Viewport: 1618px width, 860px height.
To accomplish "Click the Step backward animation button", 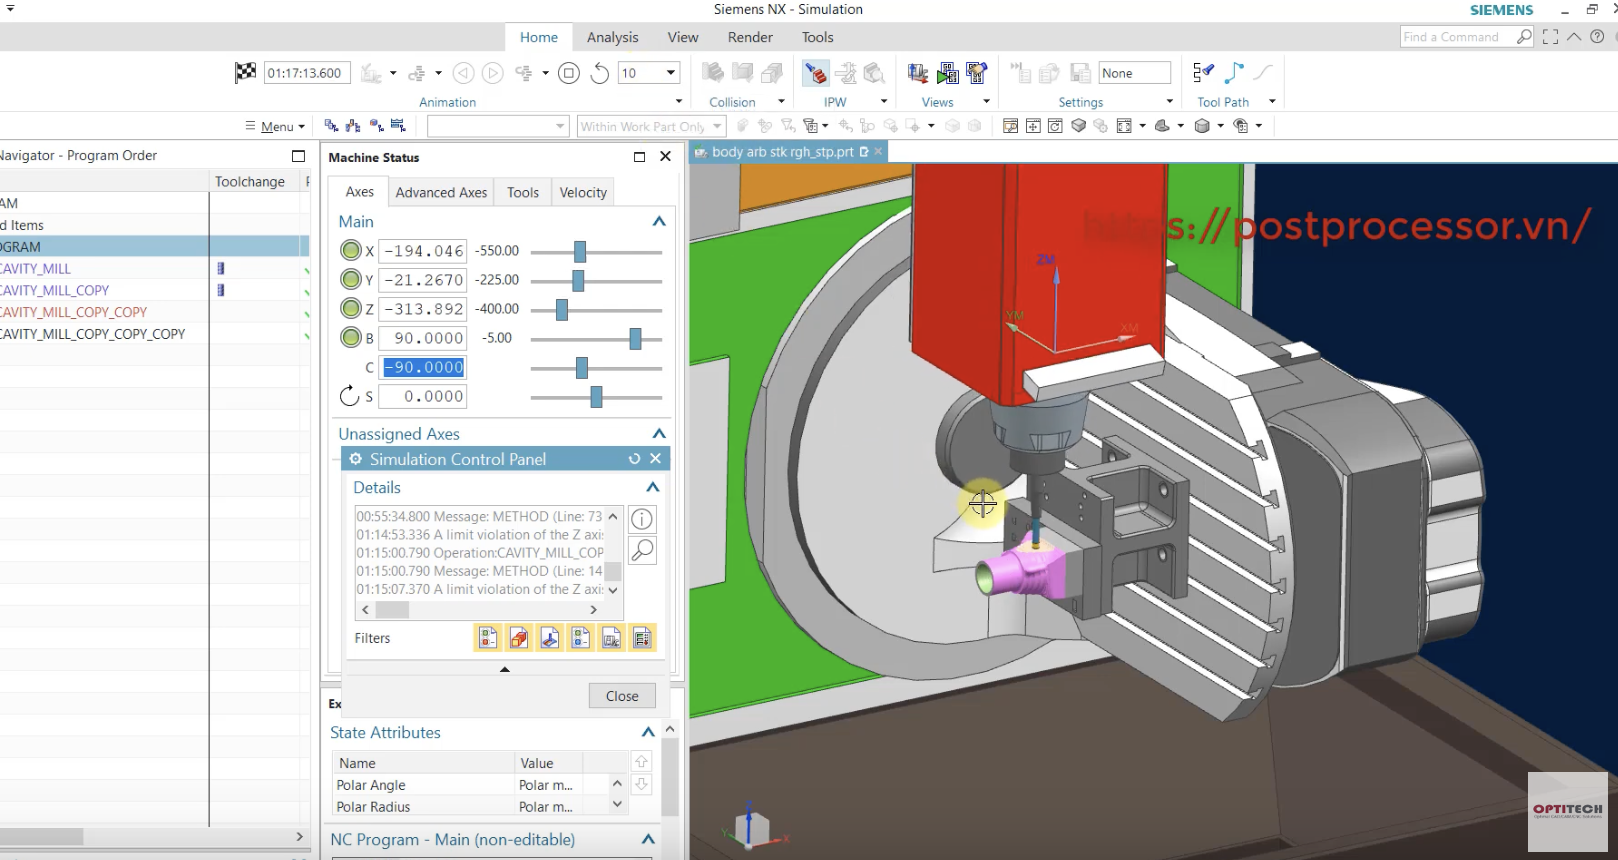I will coord(463,73).
